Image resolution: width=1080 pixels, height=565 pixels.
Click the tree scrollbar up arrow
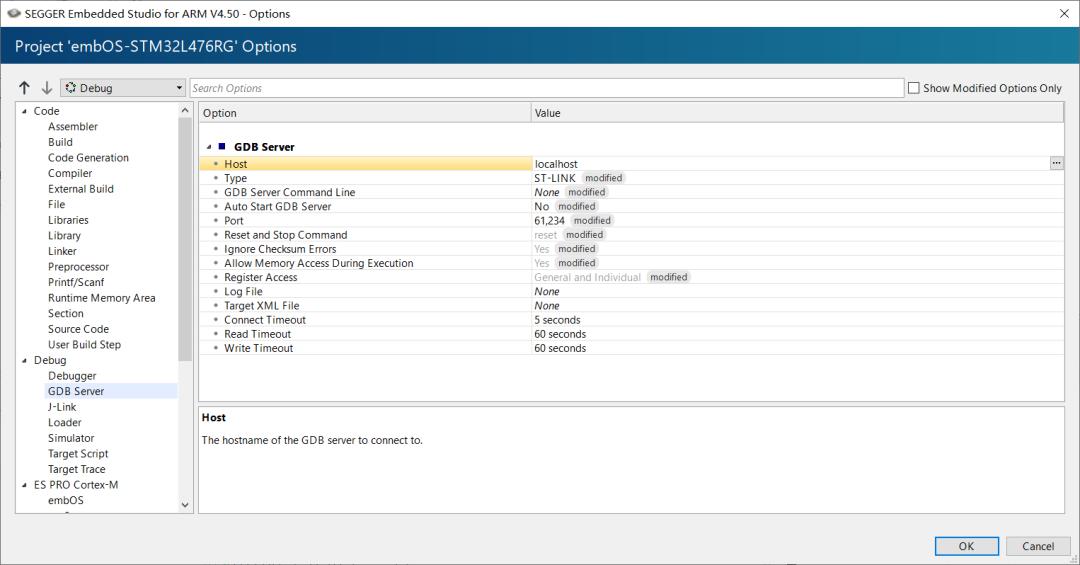click(x=185, y=110)
